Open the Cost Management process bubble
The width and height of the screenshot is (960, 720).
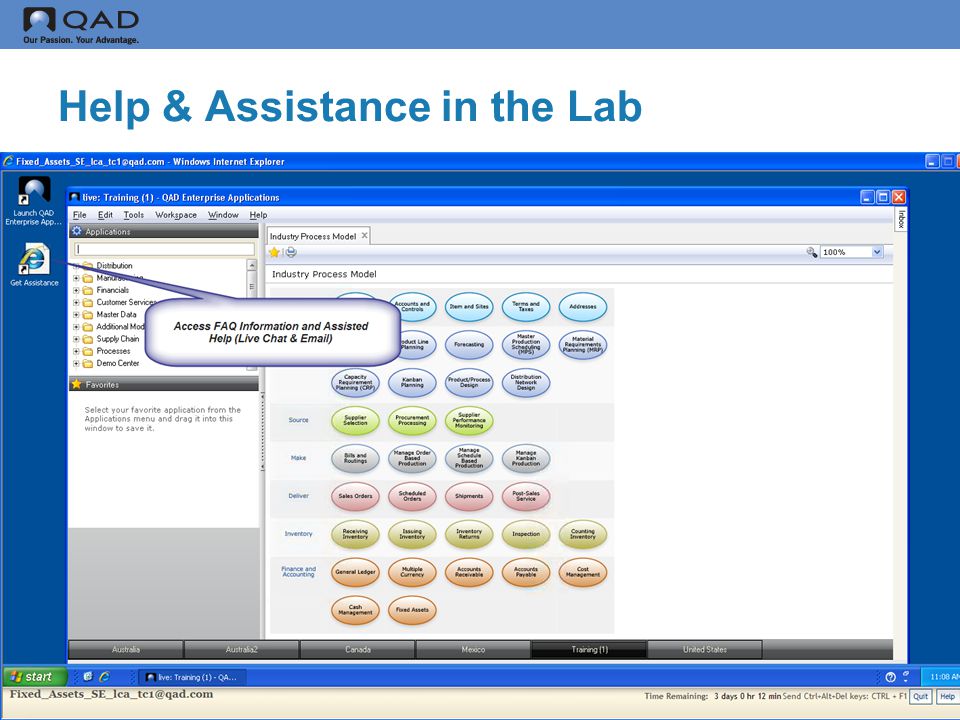[583, 572]
